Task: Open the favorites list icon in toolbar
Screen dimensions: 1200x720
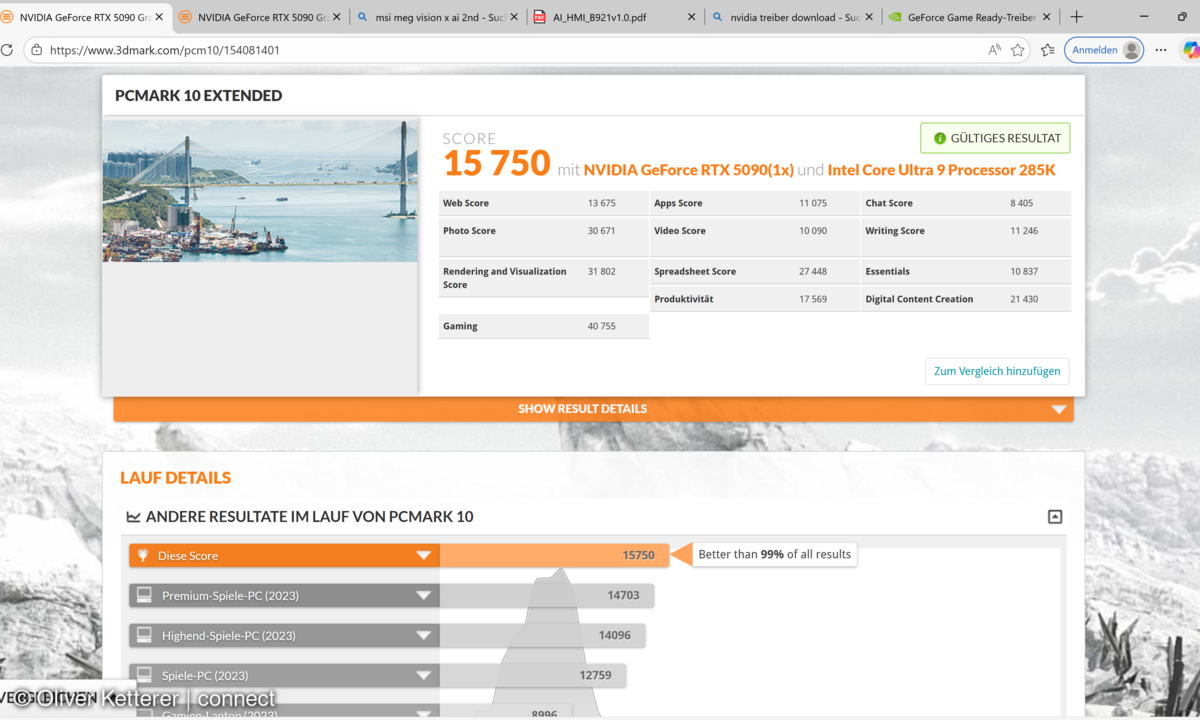Action: click(1047, 50)
